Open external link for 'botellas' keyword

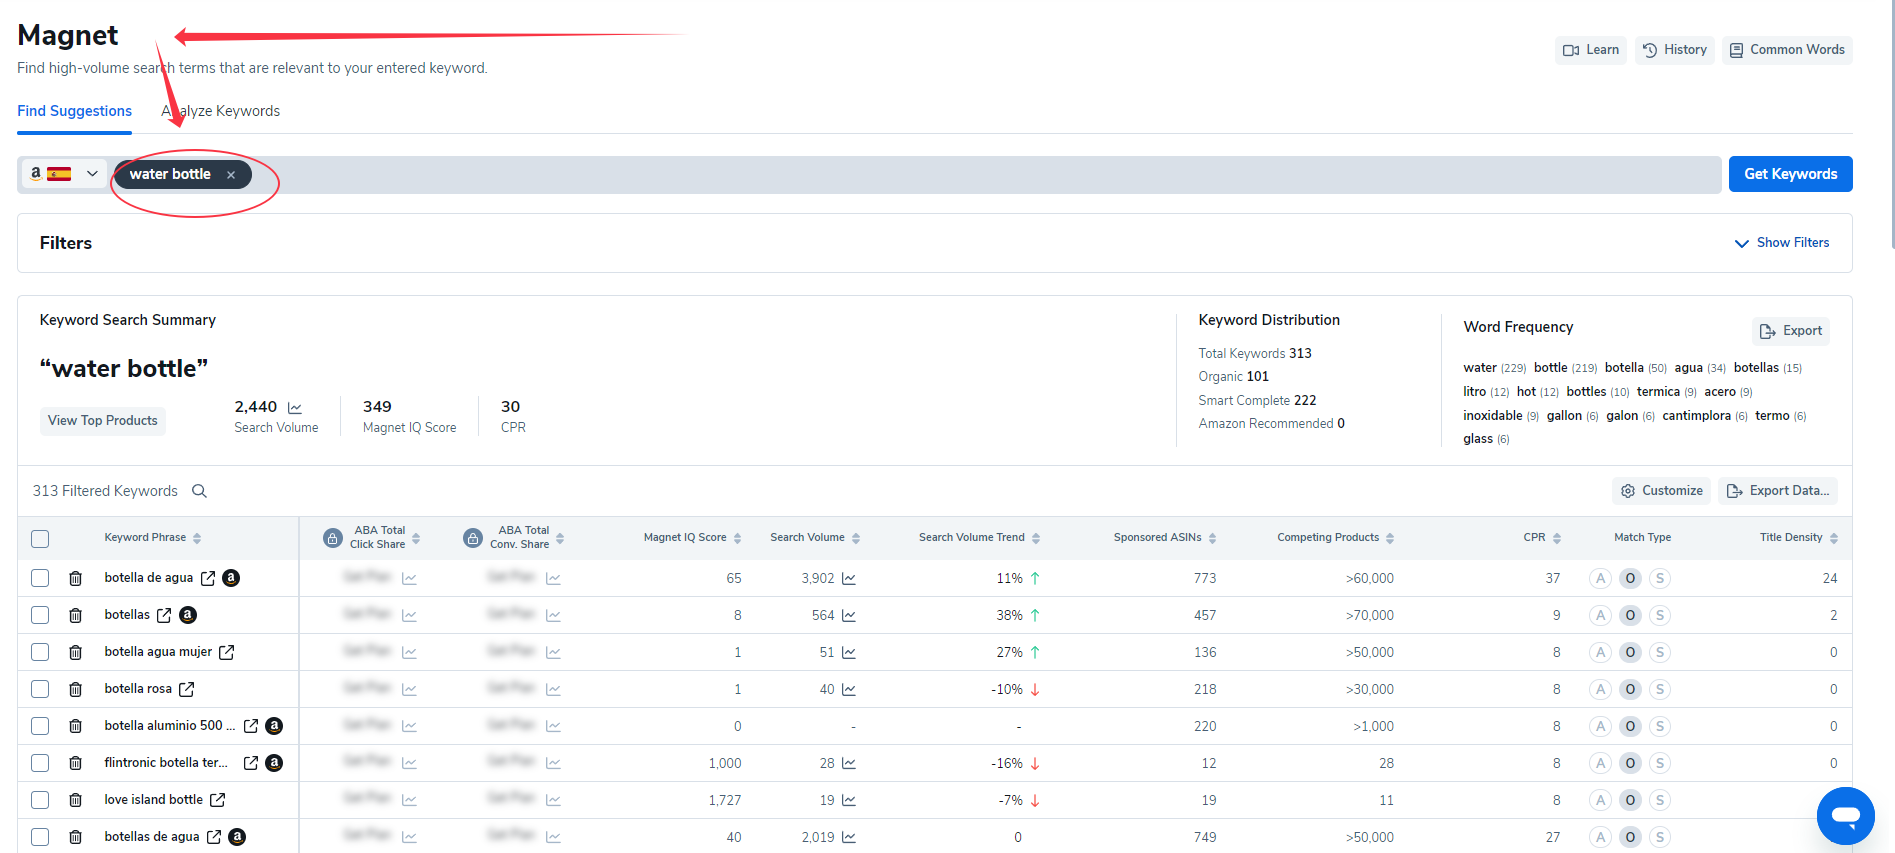(x=164, y=615)
